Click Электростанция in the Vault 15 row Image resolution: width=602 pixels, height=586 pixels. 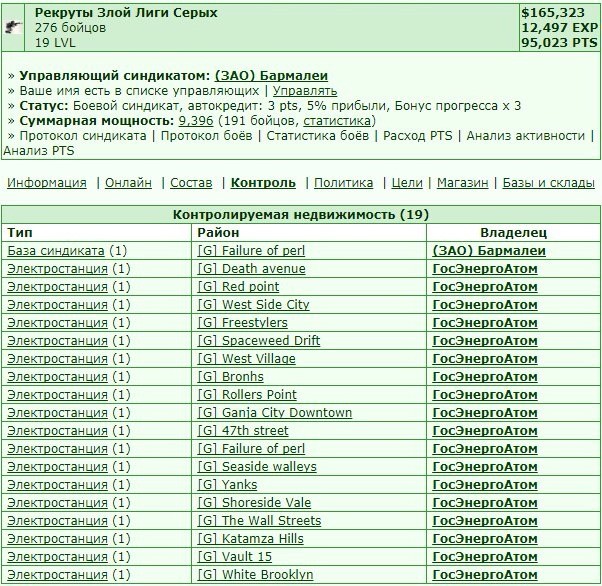(x=57, y=556)
